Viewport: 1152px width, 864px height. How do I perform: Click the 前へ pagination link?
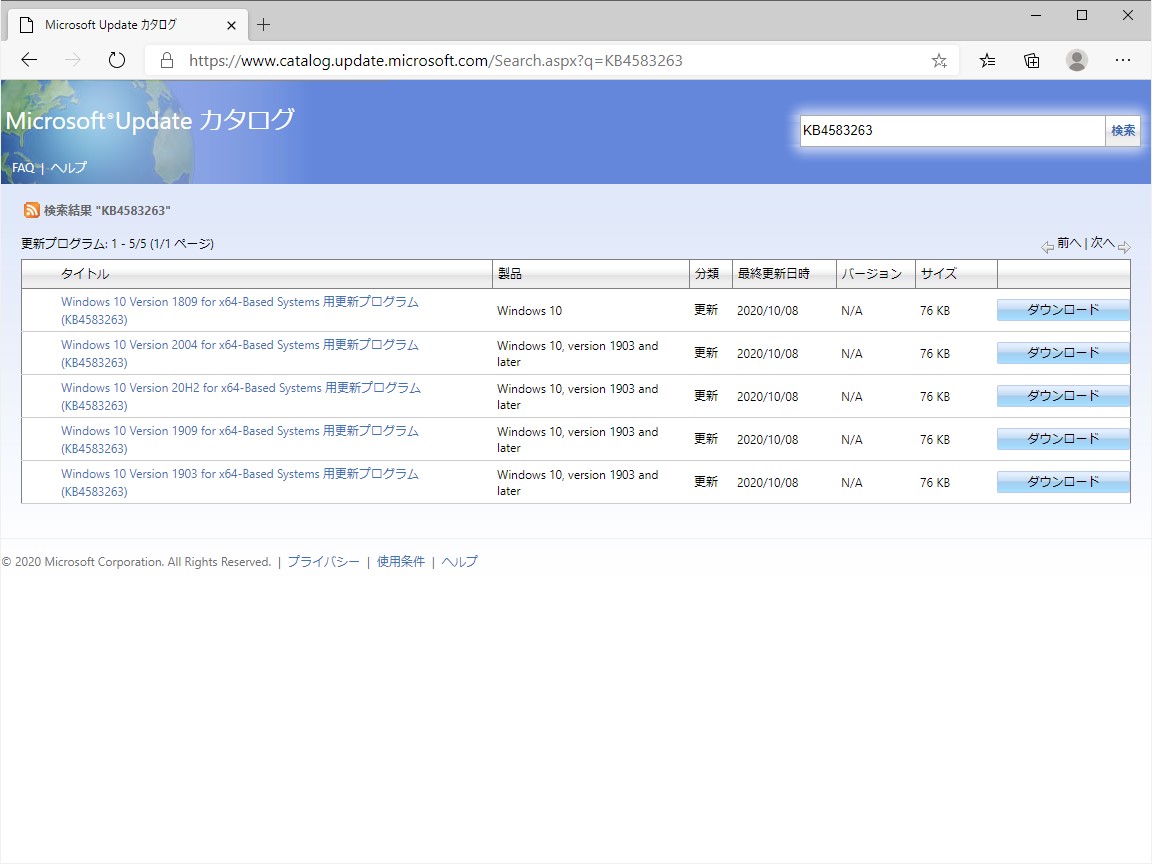pos(1069,242)
